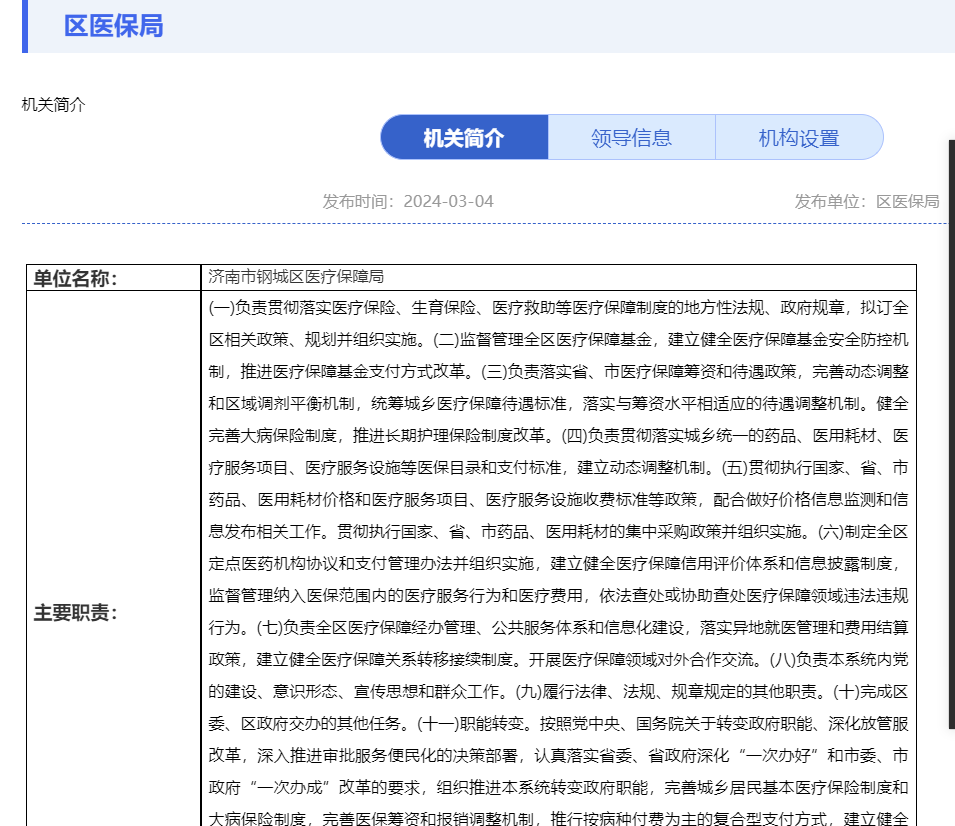Select the 机关简介 tab

coord(464,138)
